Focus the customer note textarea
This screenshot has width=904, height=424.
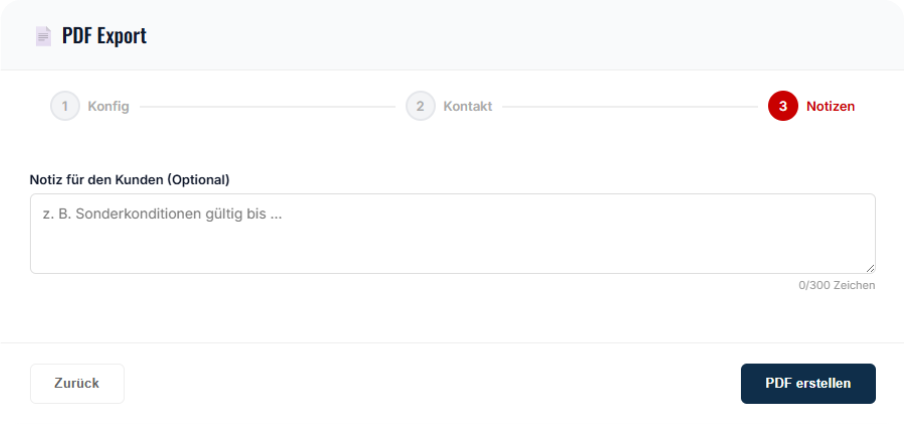[x=452, y=245]
